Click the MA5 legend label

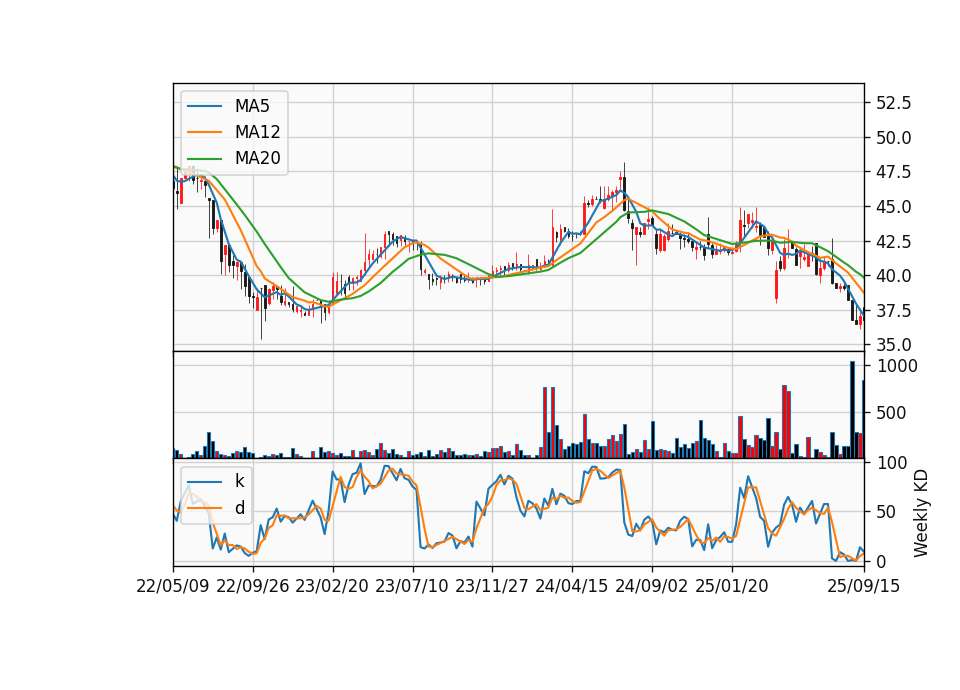pyautogui.click(x=252, y=106)
